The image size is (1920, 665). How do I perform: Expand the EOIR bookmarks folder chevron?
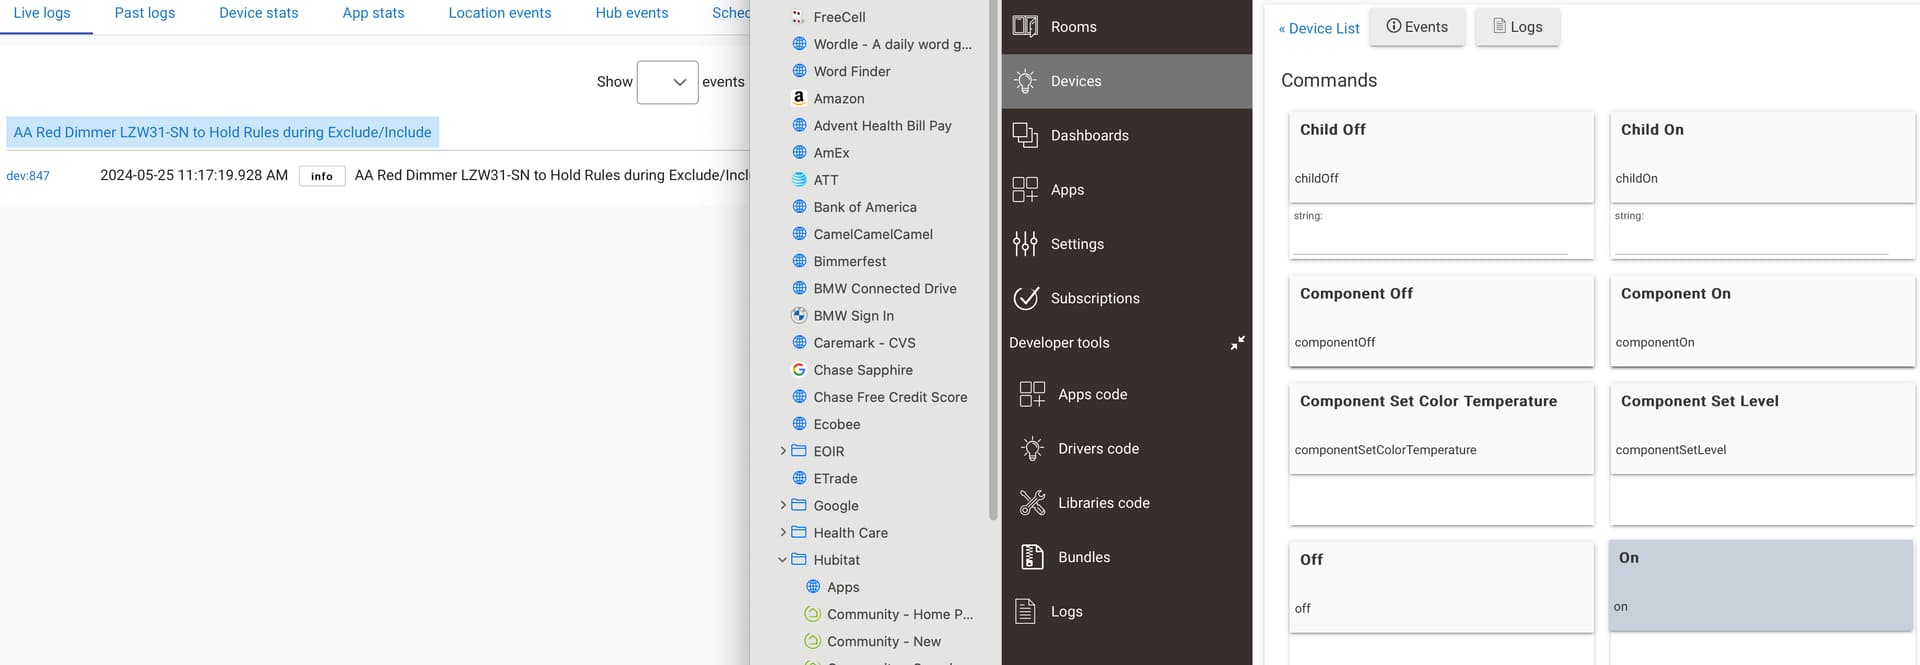coord(783,451)
